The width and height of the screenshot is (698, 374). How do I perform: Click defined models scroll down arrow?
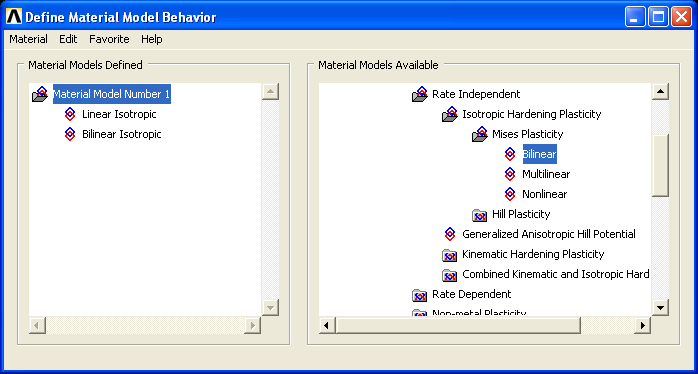[270, 307]
